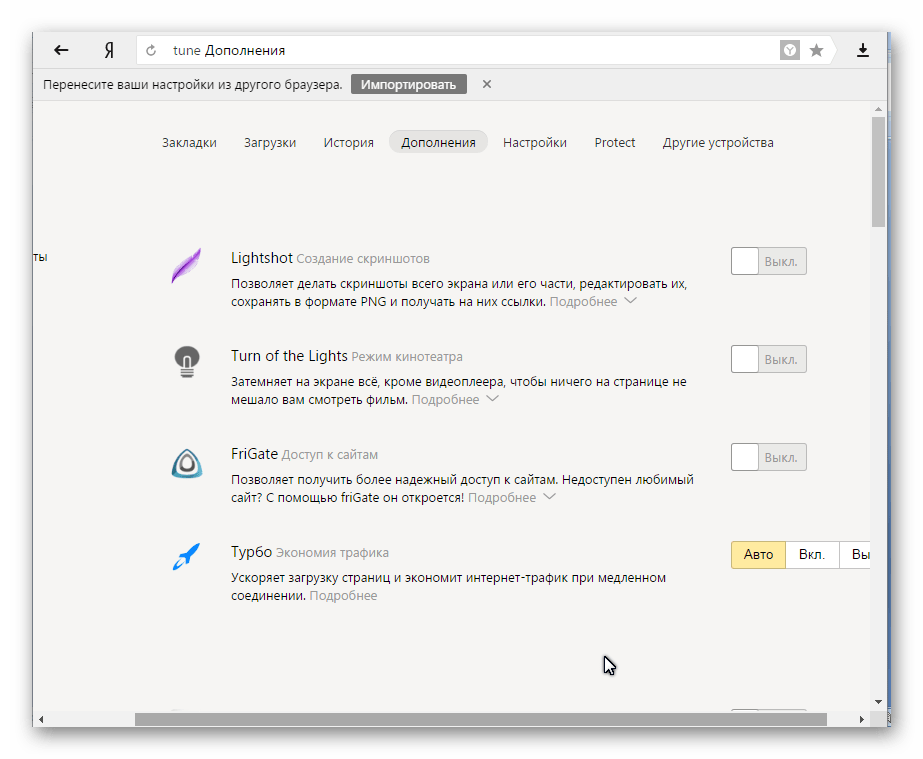Click the vertical scrollbar thumb

pos(878,172)
